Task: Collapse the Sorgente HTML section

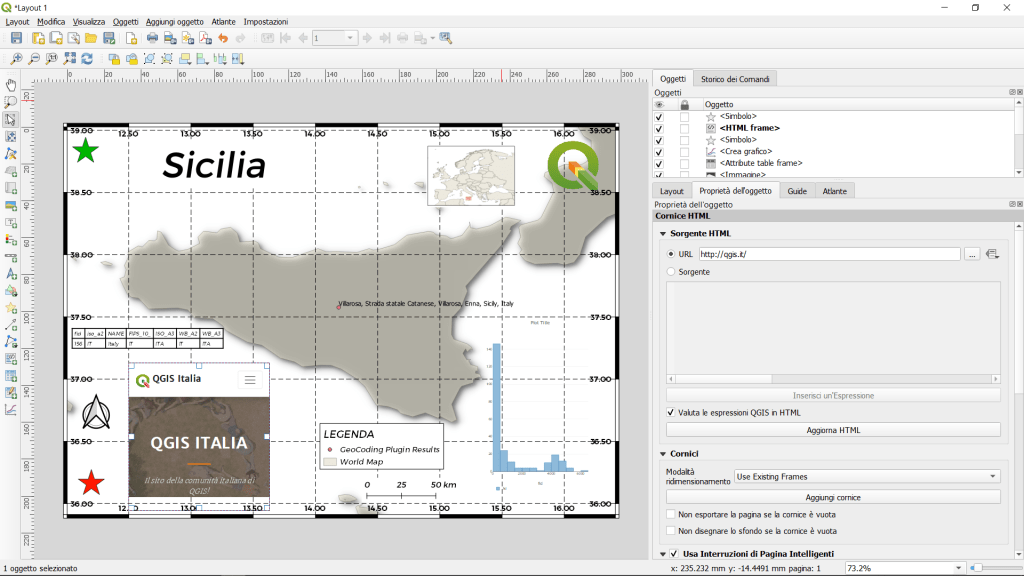Action: (x=662, y=234)
